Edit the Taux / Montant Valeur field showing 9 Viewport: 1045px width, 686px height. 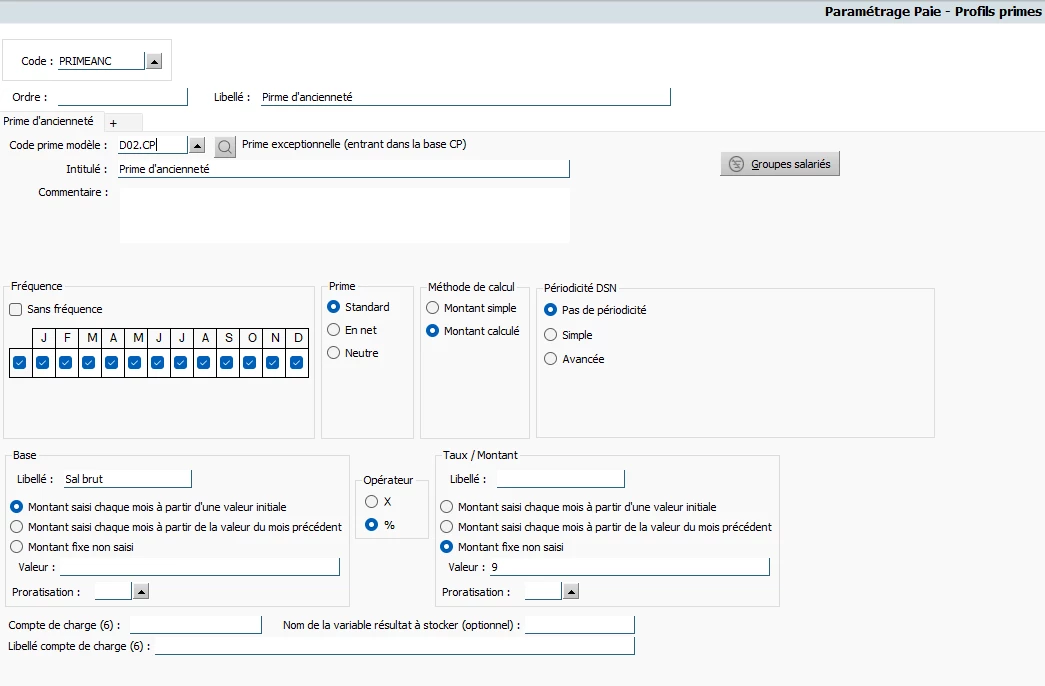630,567
